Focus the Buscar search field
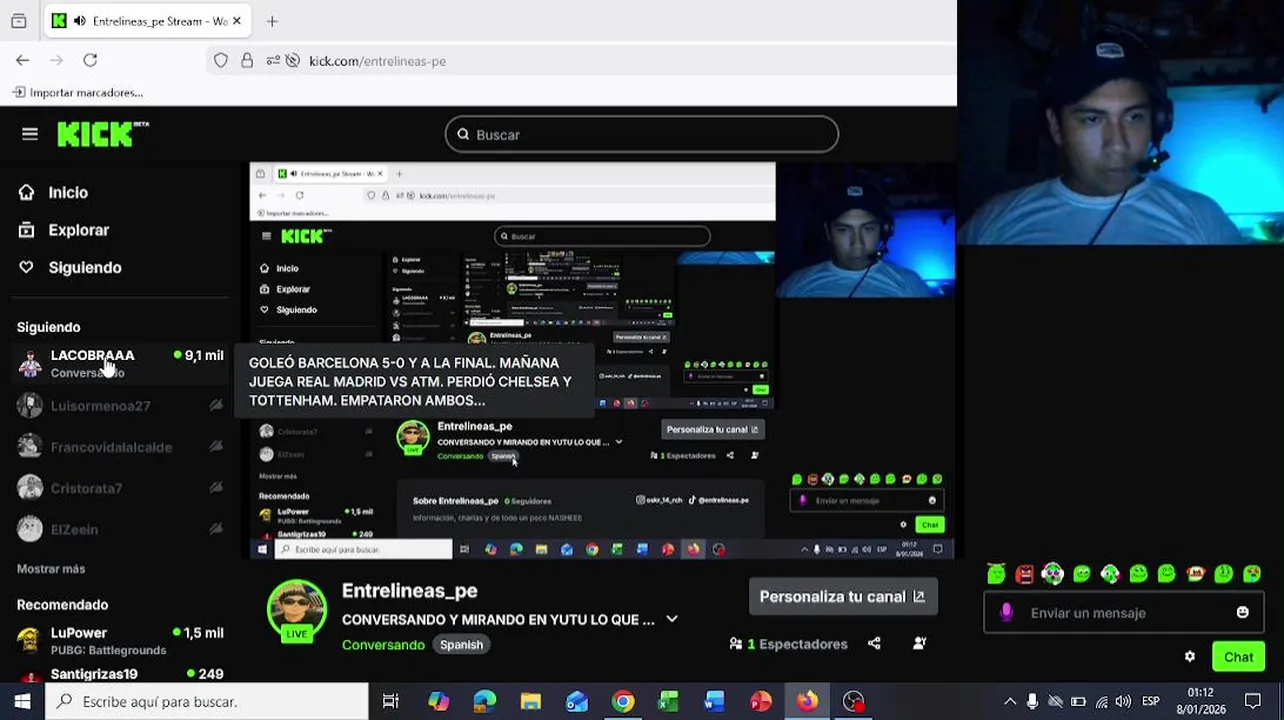The image size is (1284, 720). coord(642,134)
